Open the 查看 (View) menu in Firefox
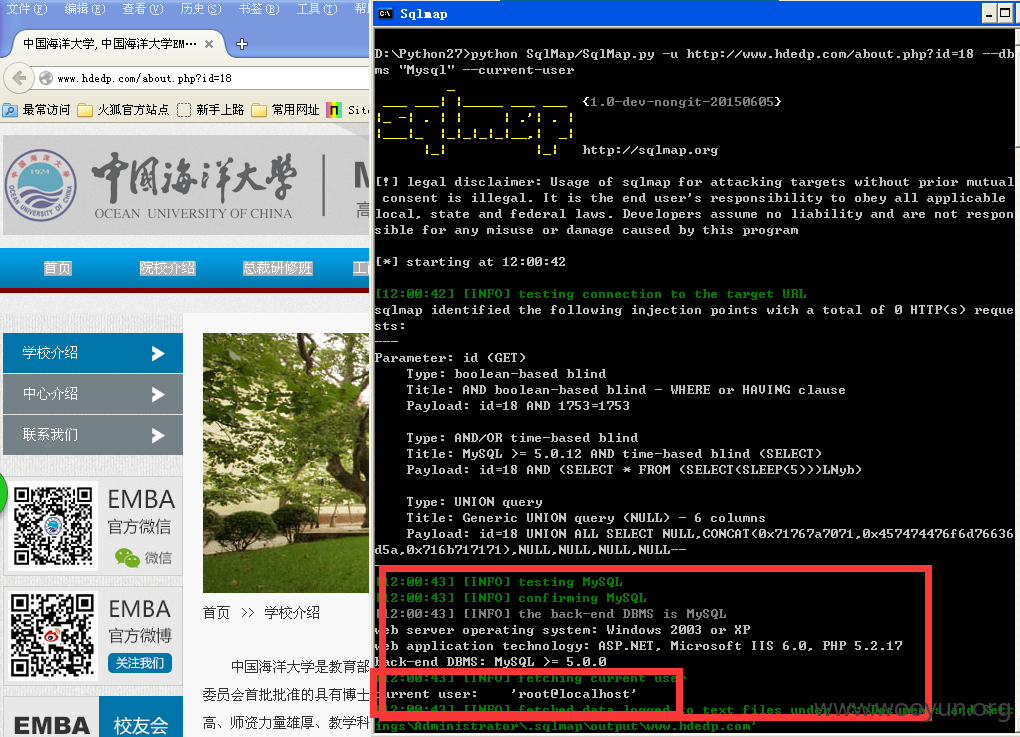Screen dimensions: 1020x737 tap(142, 8)
